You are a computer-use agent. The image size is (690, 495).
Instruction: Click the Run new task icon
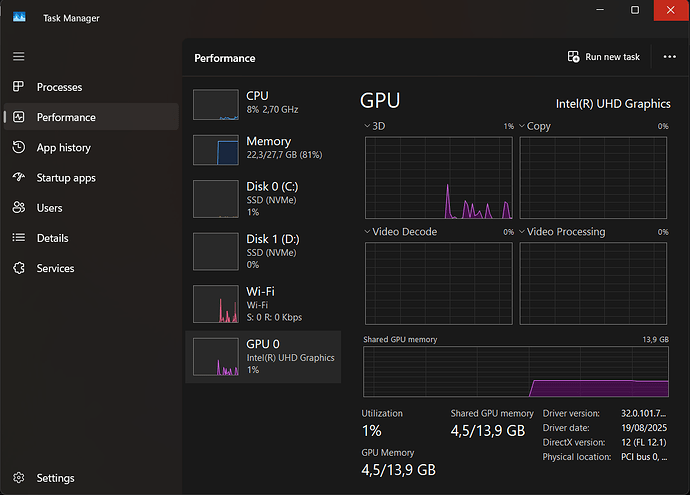[573, 57]
